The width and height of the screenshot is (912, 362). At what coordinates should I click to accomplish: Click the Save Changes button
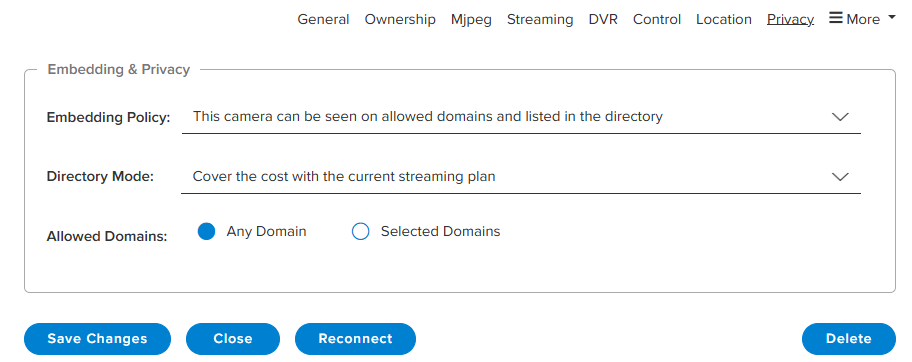pyautogui.click(x=97, y=339)
